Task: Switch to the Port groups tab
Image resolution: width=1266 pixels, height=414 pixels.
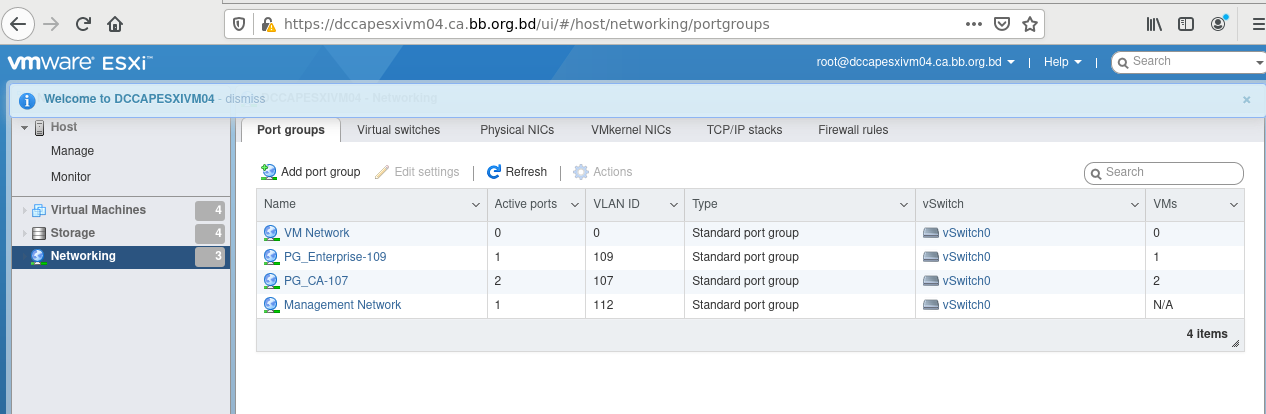Action: point(291,130)
